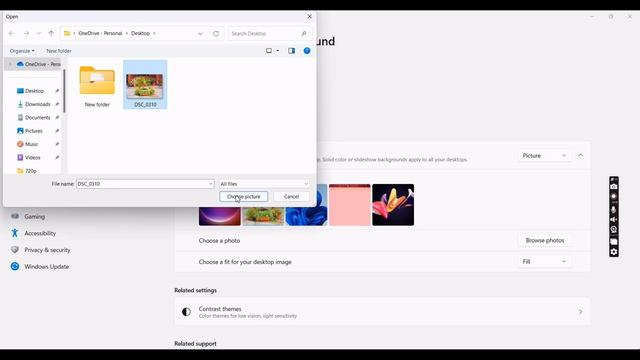Select OneDrive - Personal in navigation tree
Viewport: 640px width, 360px height.
38,64
